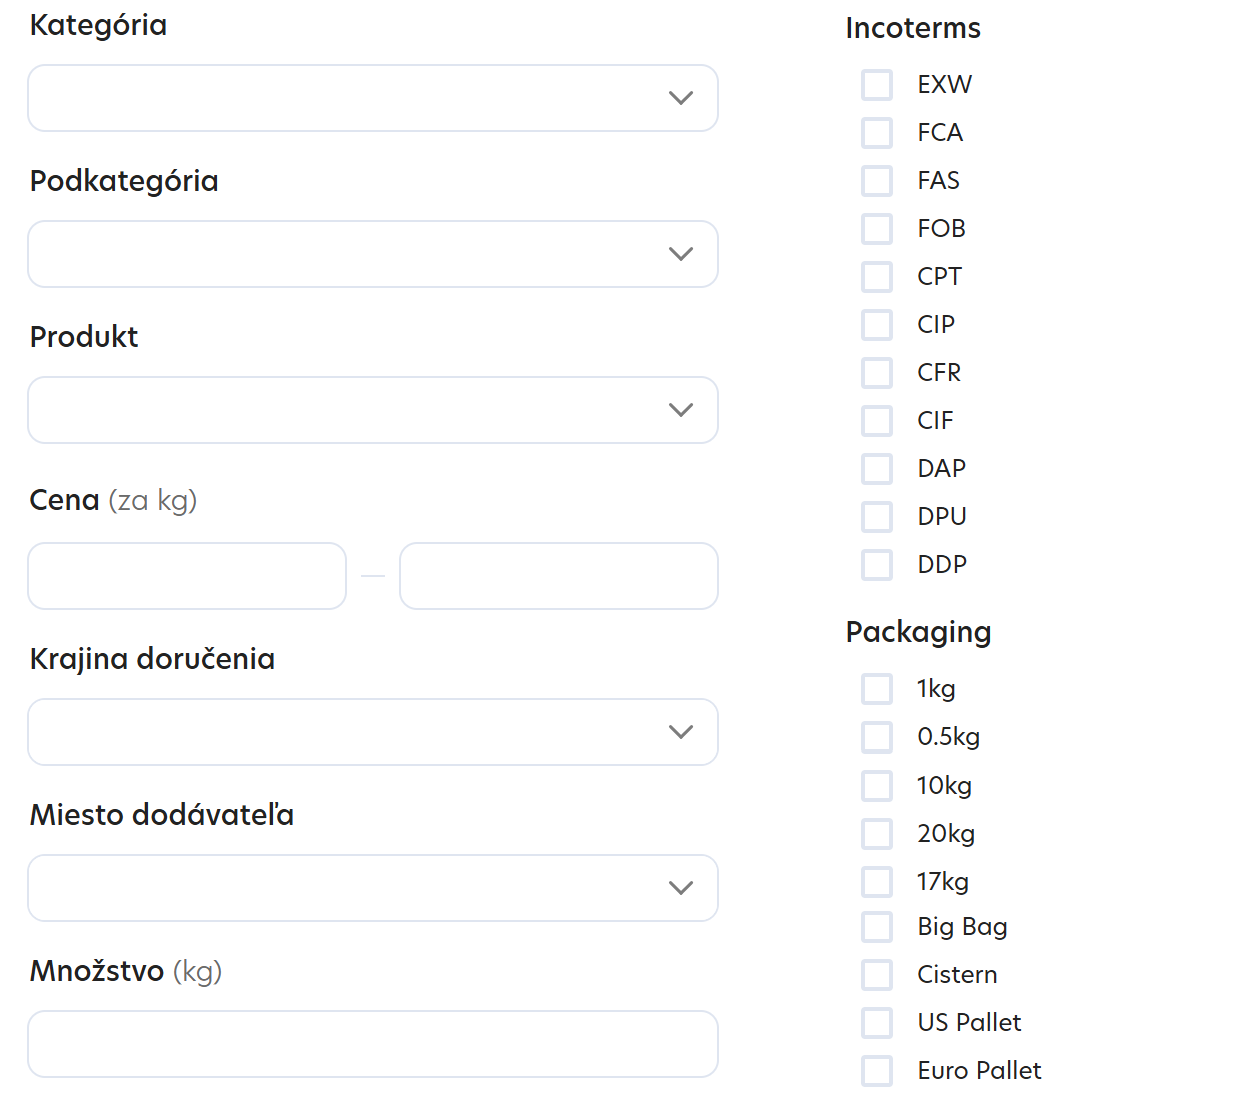Screen dimensions: 1244x1105
Task: Check the DDP Incoterms option
Action: pos(877,564)
